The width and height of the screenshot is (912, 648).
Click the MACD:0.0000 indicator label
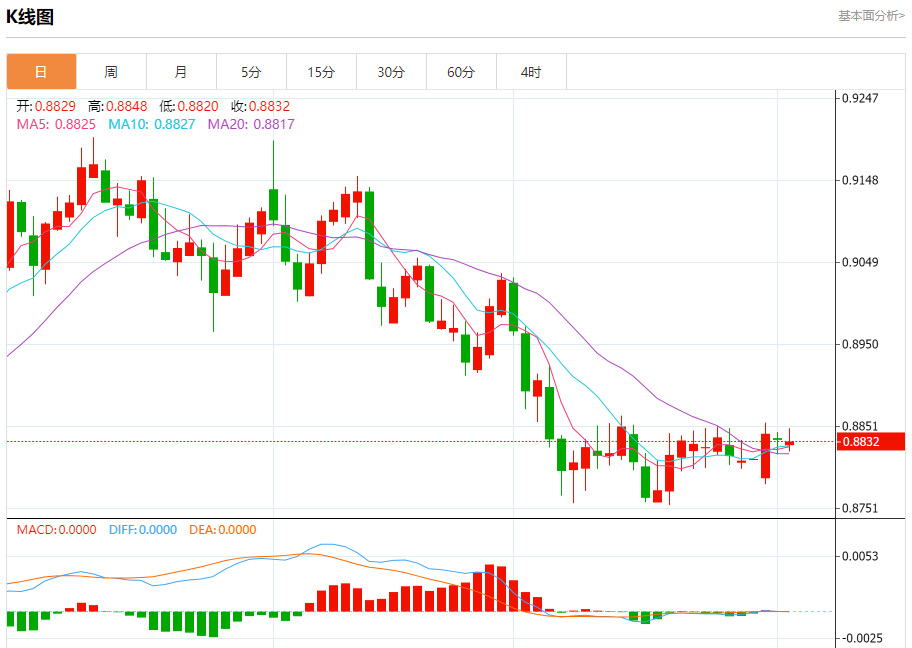(x=56, y=529)
